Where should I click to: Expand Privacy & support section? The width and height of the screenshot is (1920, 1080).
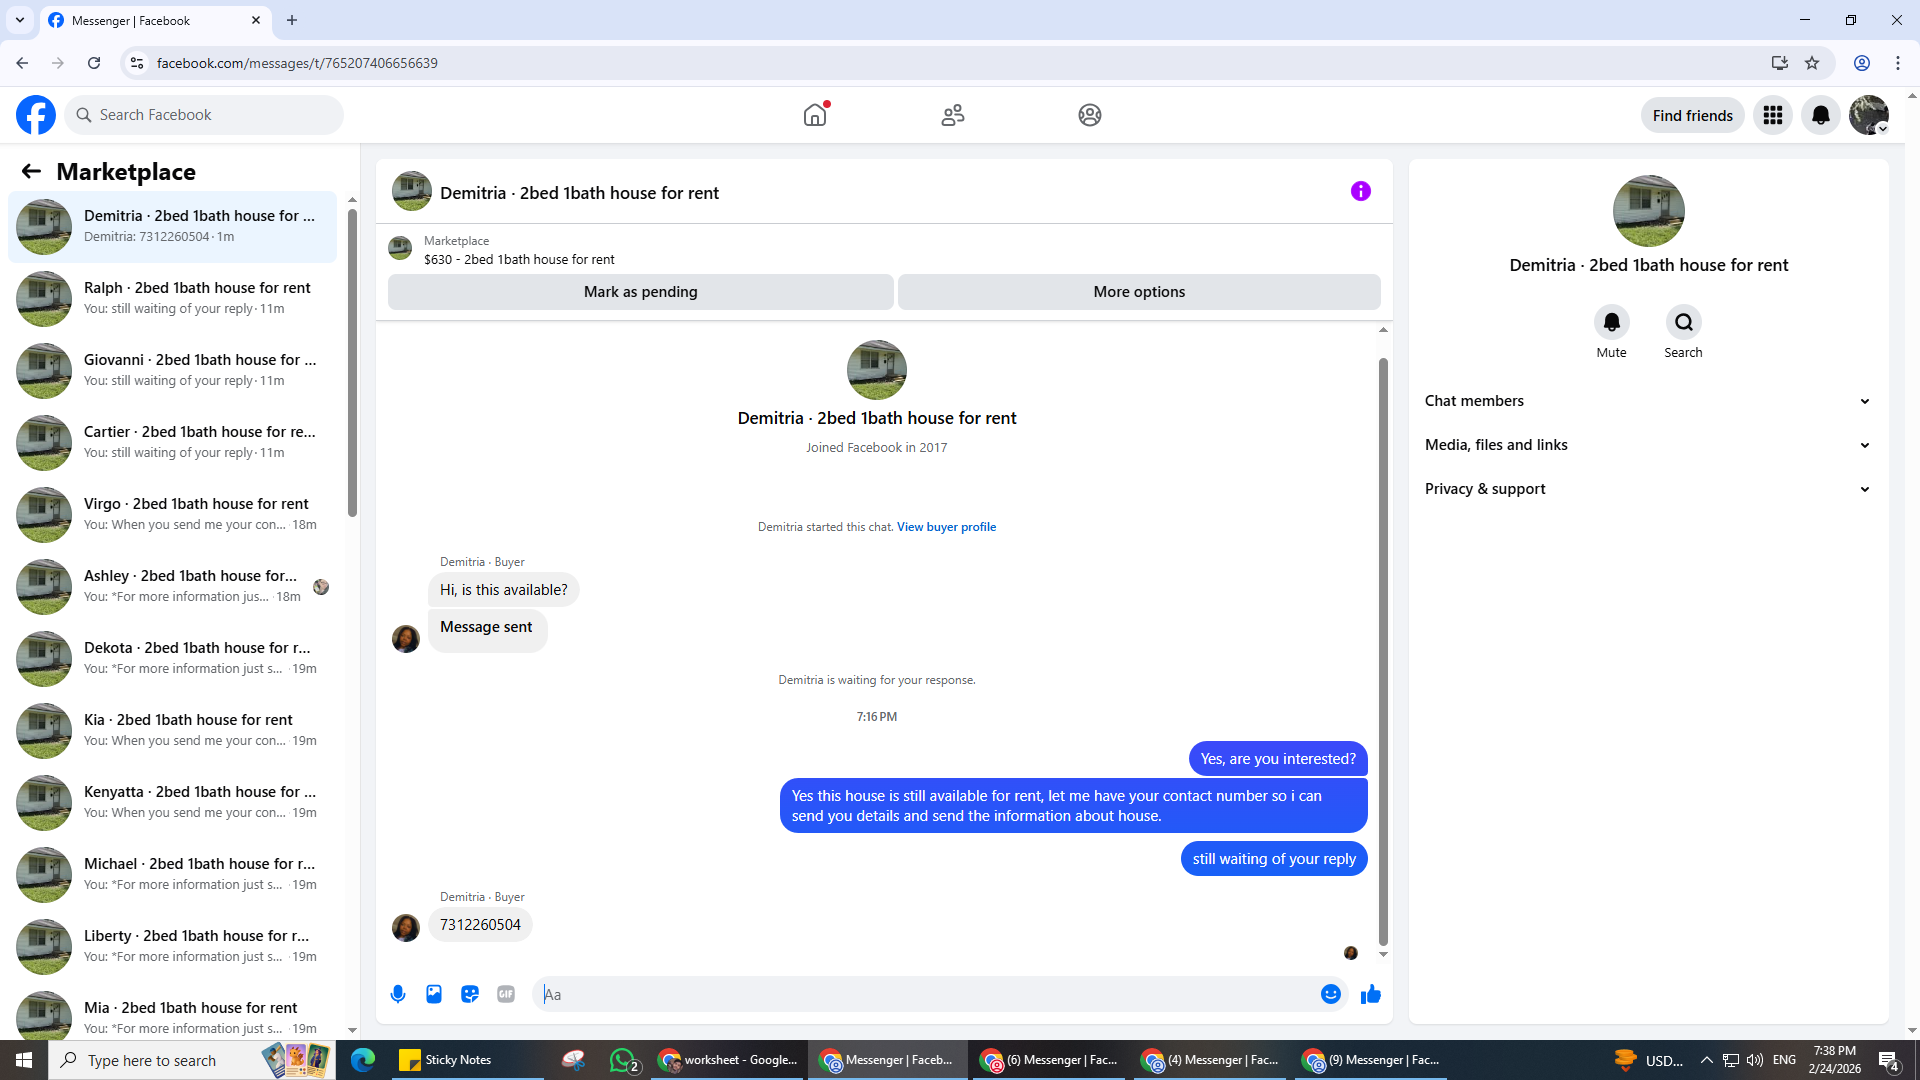[1648, 489]
